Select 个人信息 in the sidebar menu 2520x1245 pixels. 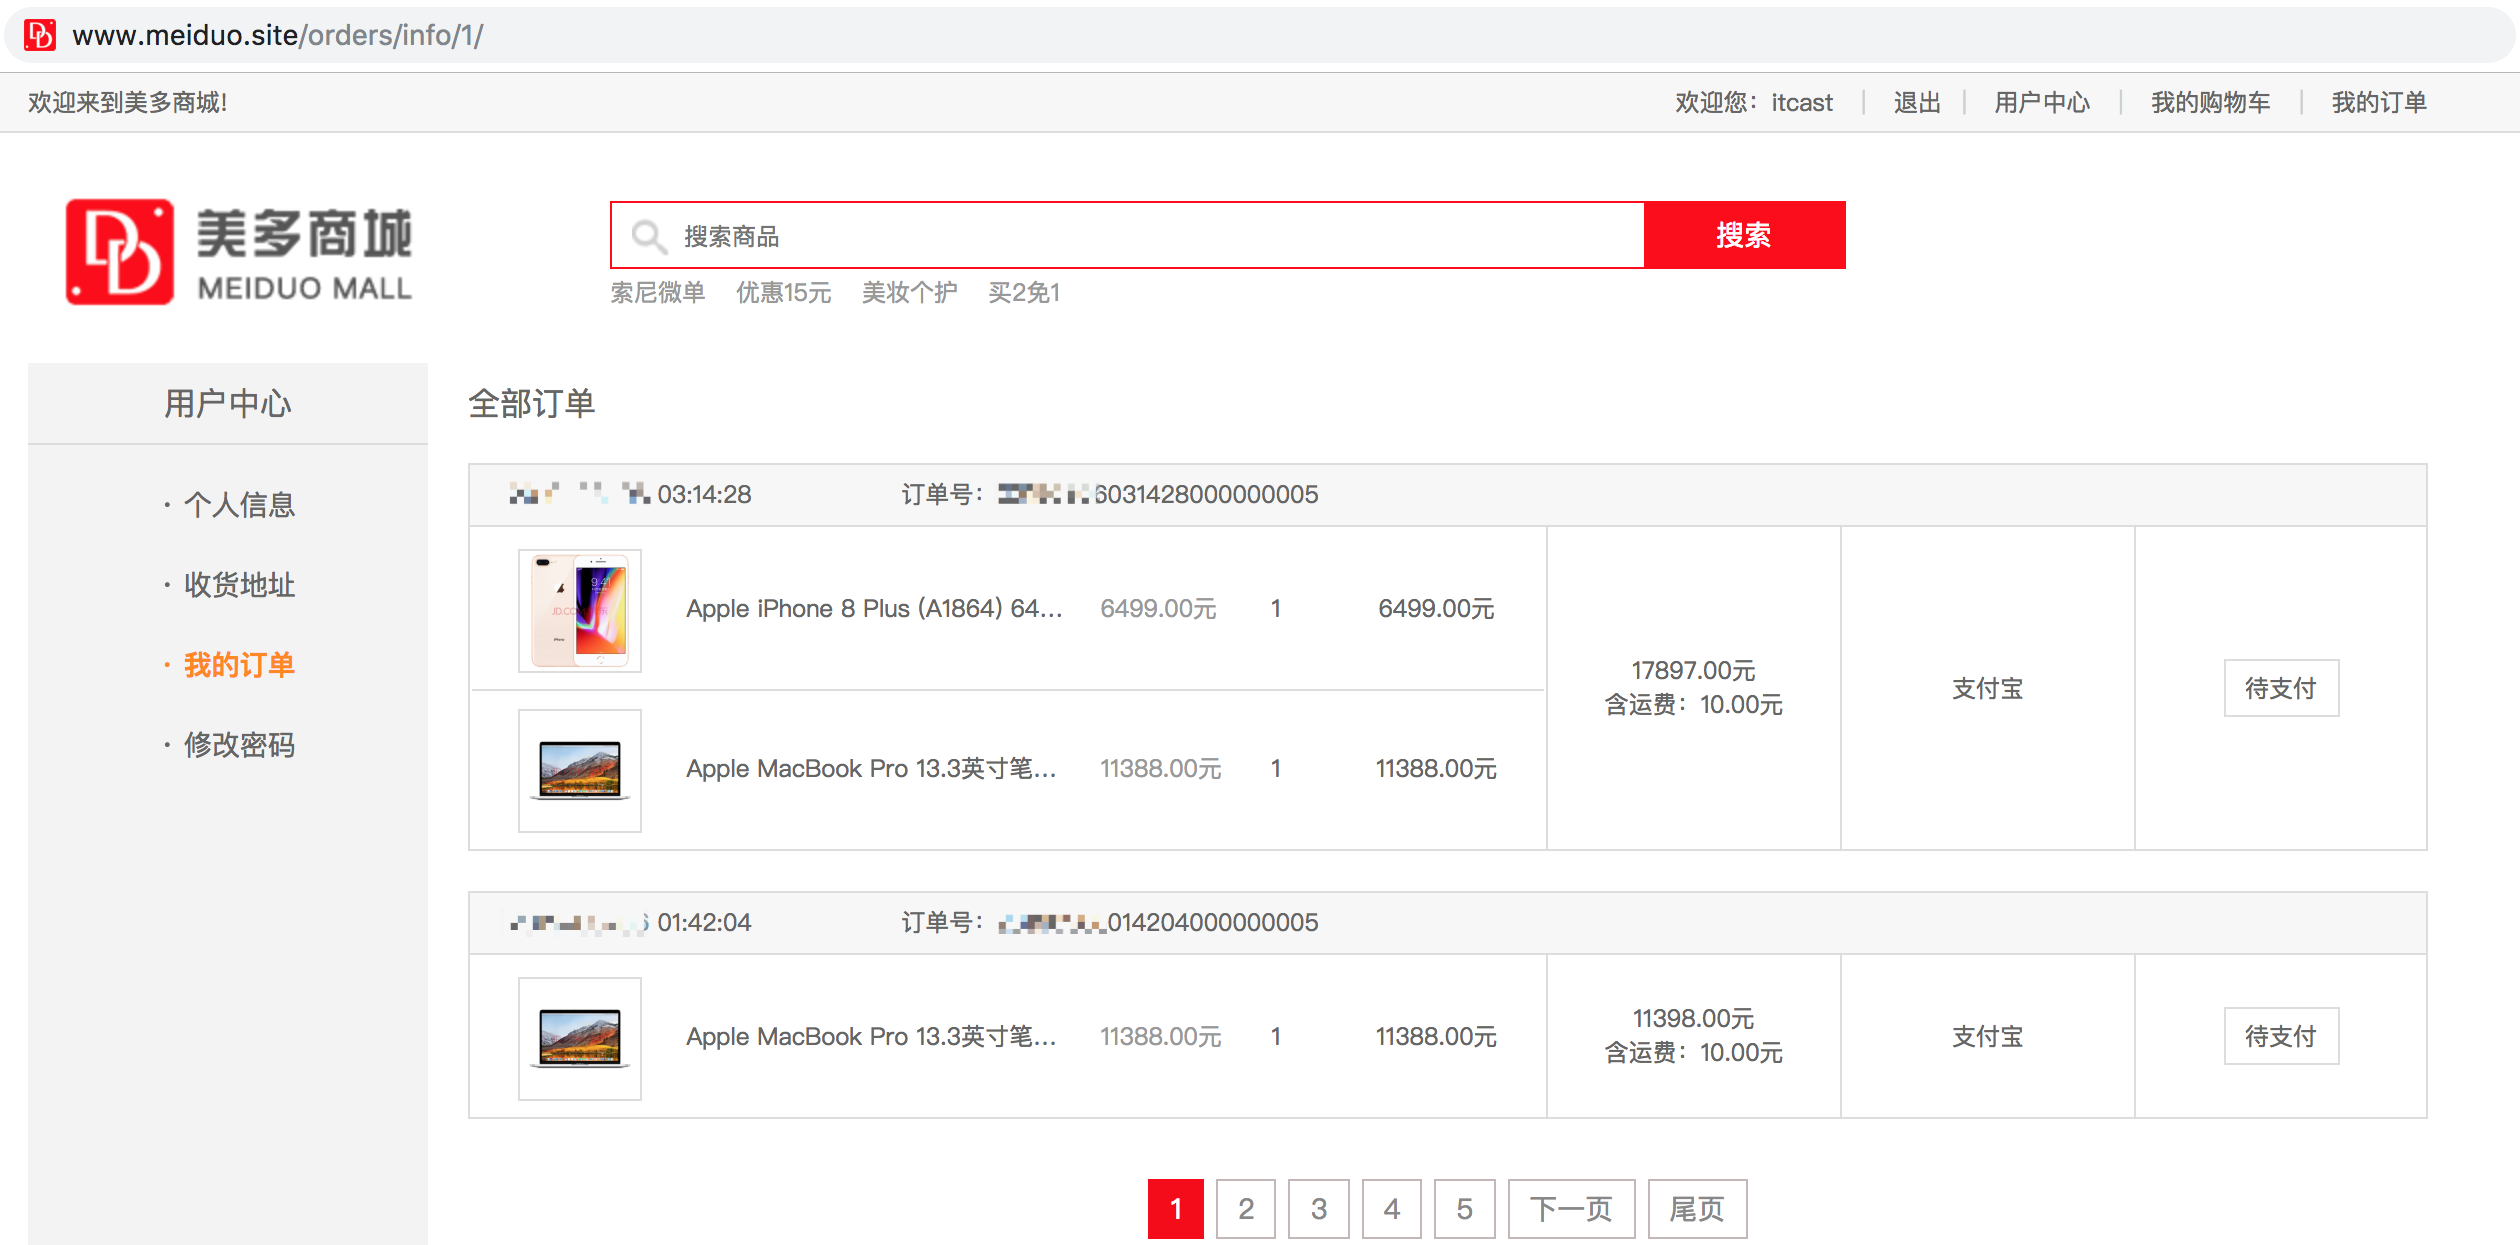239,504
